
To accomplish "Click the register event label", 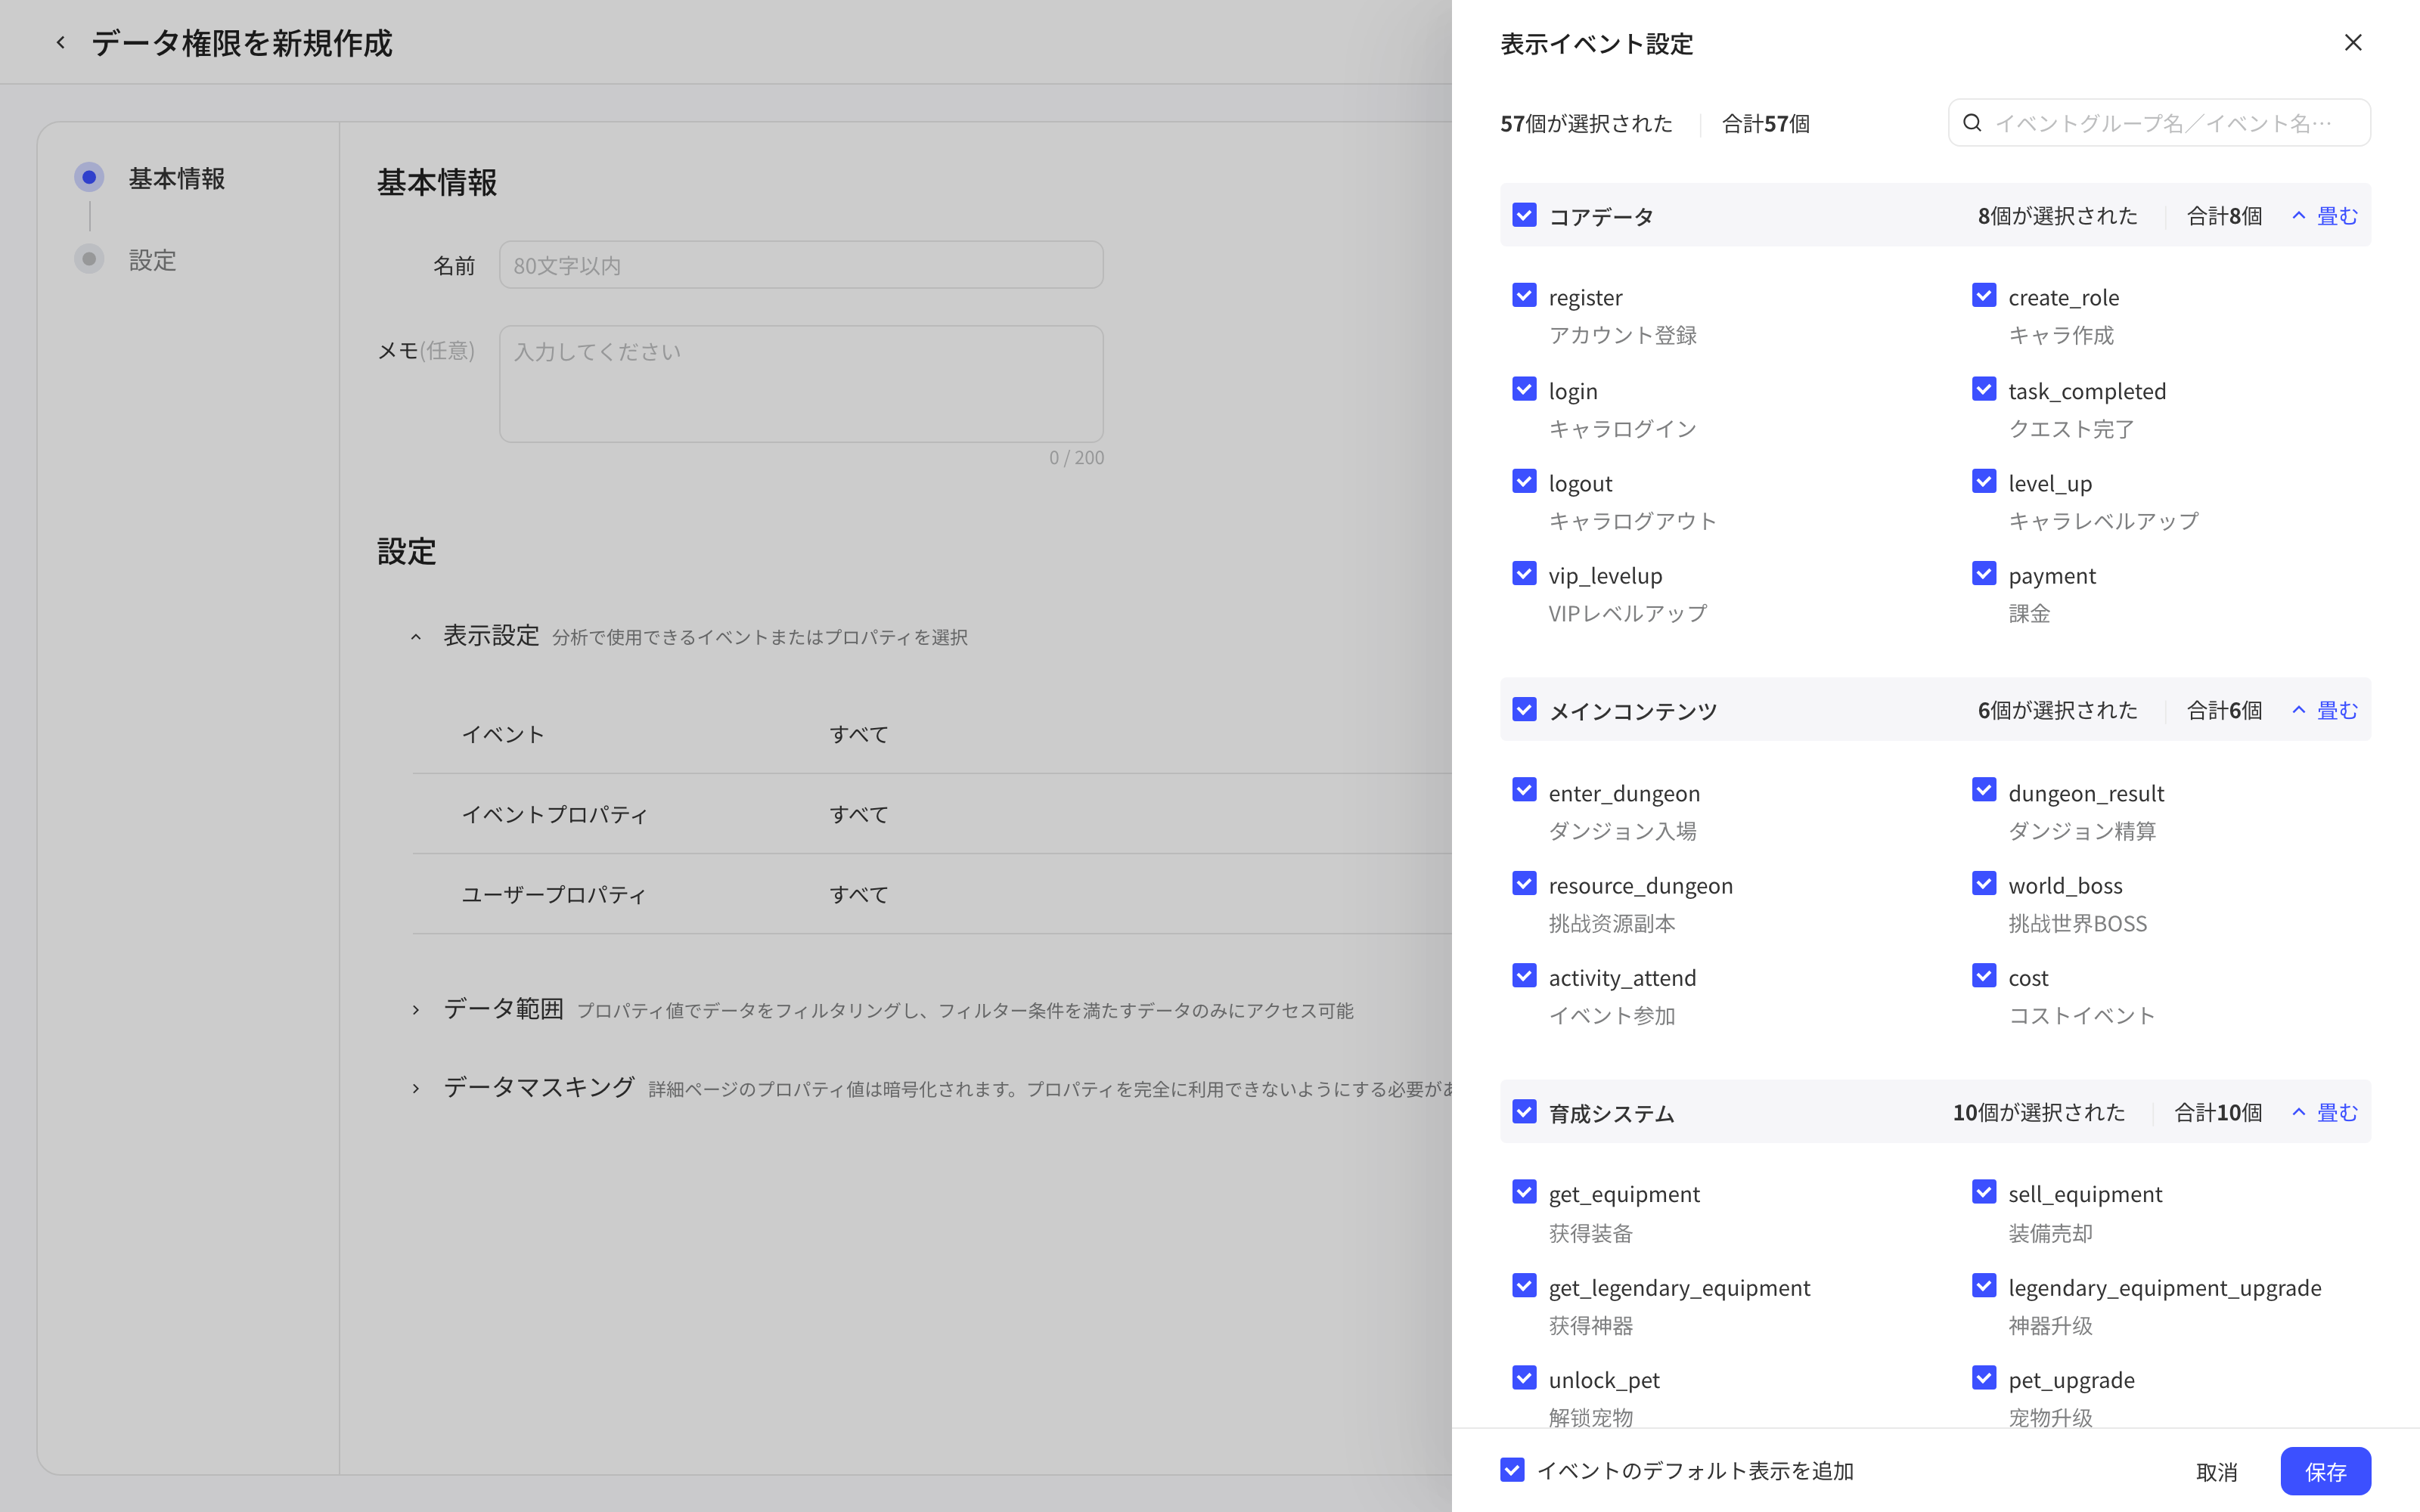I will [1585, 297].
